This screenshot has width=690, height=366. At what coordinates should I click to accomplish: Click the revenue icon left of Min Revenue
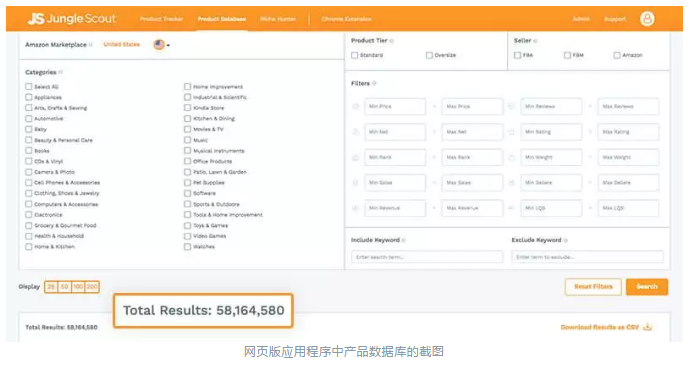[356, 208]
